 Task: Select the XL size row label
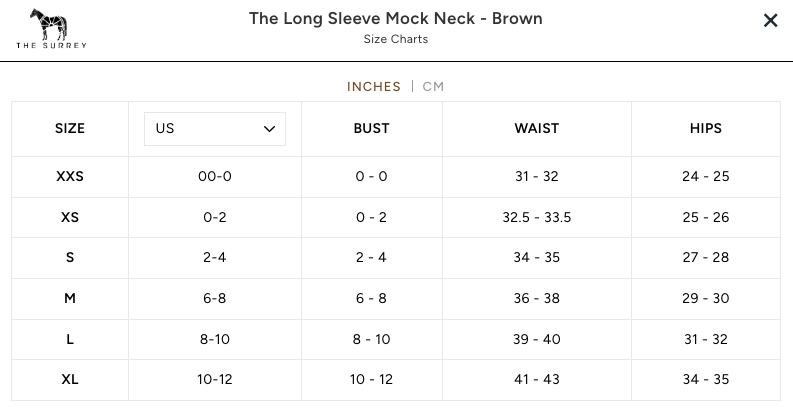click(70, 379)
